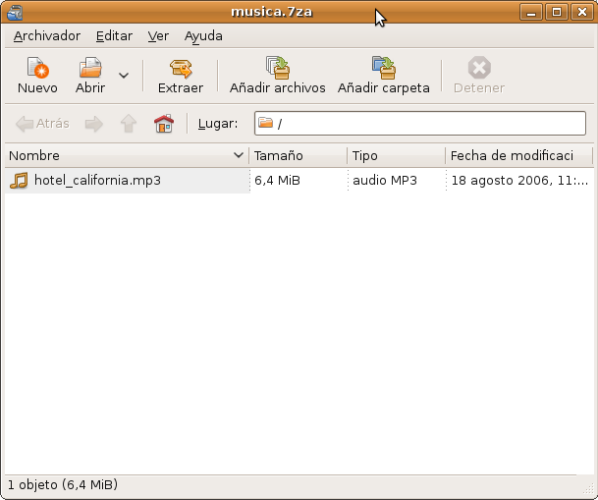Viewport: 598px width, 500px height.
Task: Sort by Fecha de modificación column
Action: coord(519,156)
